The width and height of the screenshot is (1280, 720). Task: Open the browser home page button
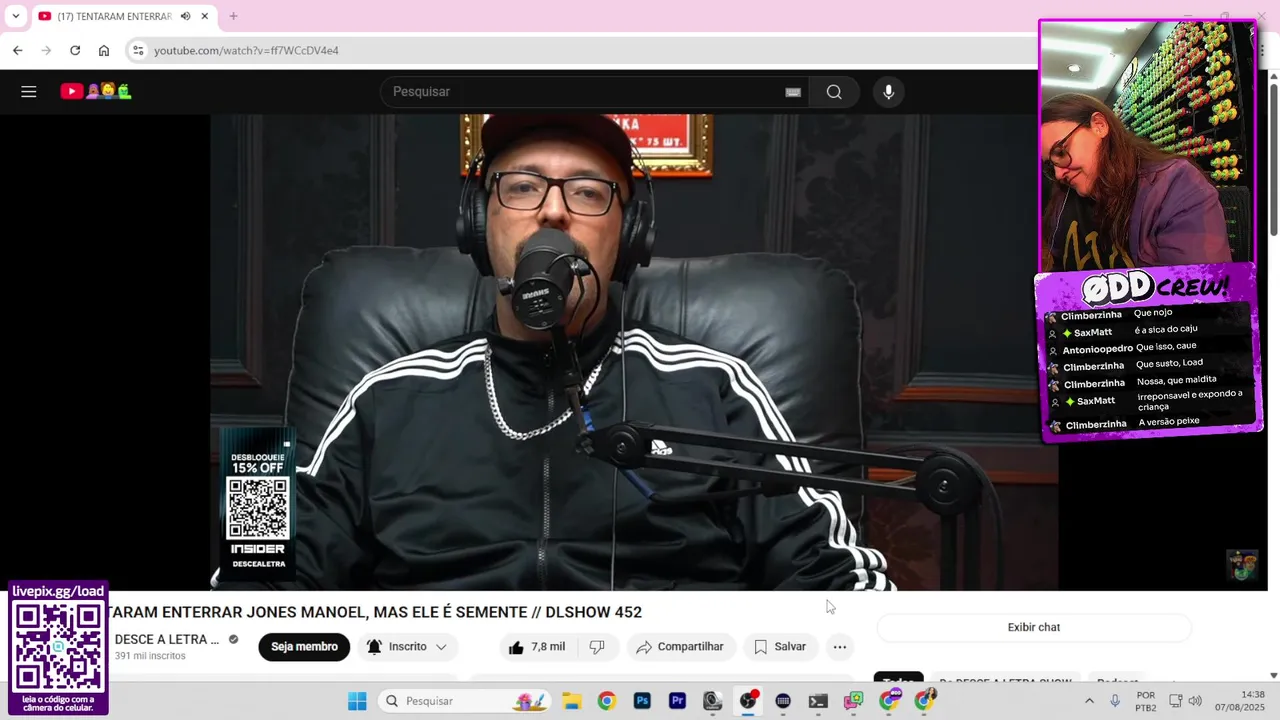(x=104, y=50)
